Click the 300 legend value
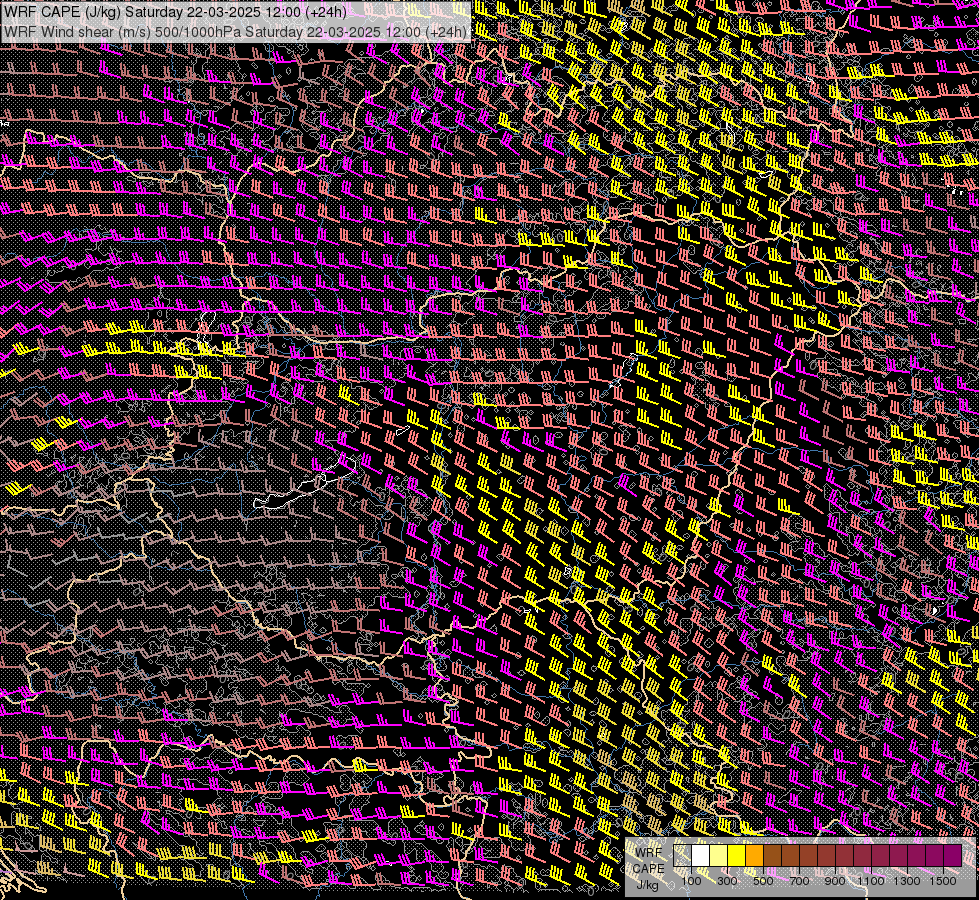Viewport: 979px width, 900px height. [x=727, y=881]
